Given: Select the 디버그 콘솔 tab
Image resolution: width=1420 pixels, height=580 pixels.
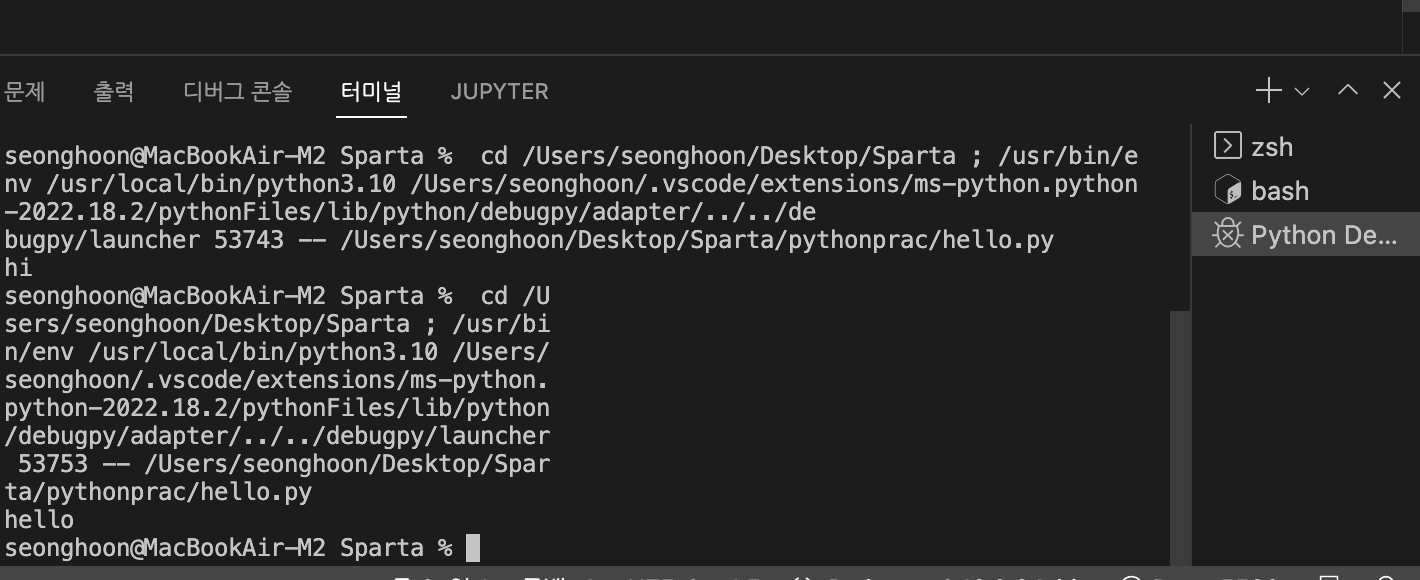Looking at the screenshot, I should [238, 91].
